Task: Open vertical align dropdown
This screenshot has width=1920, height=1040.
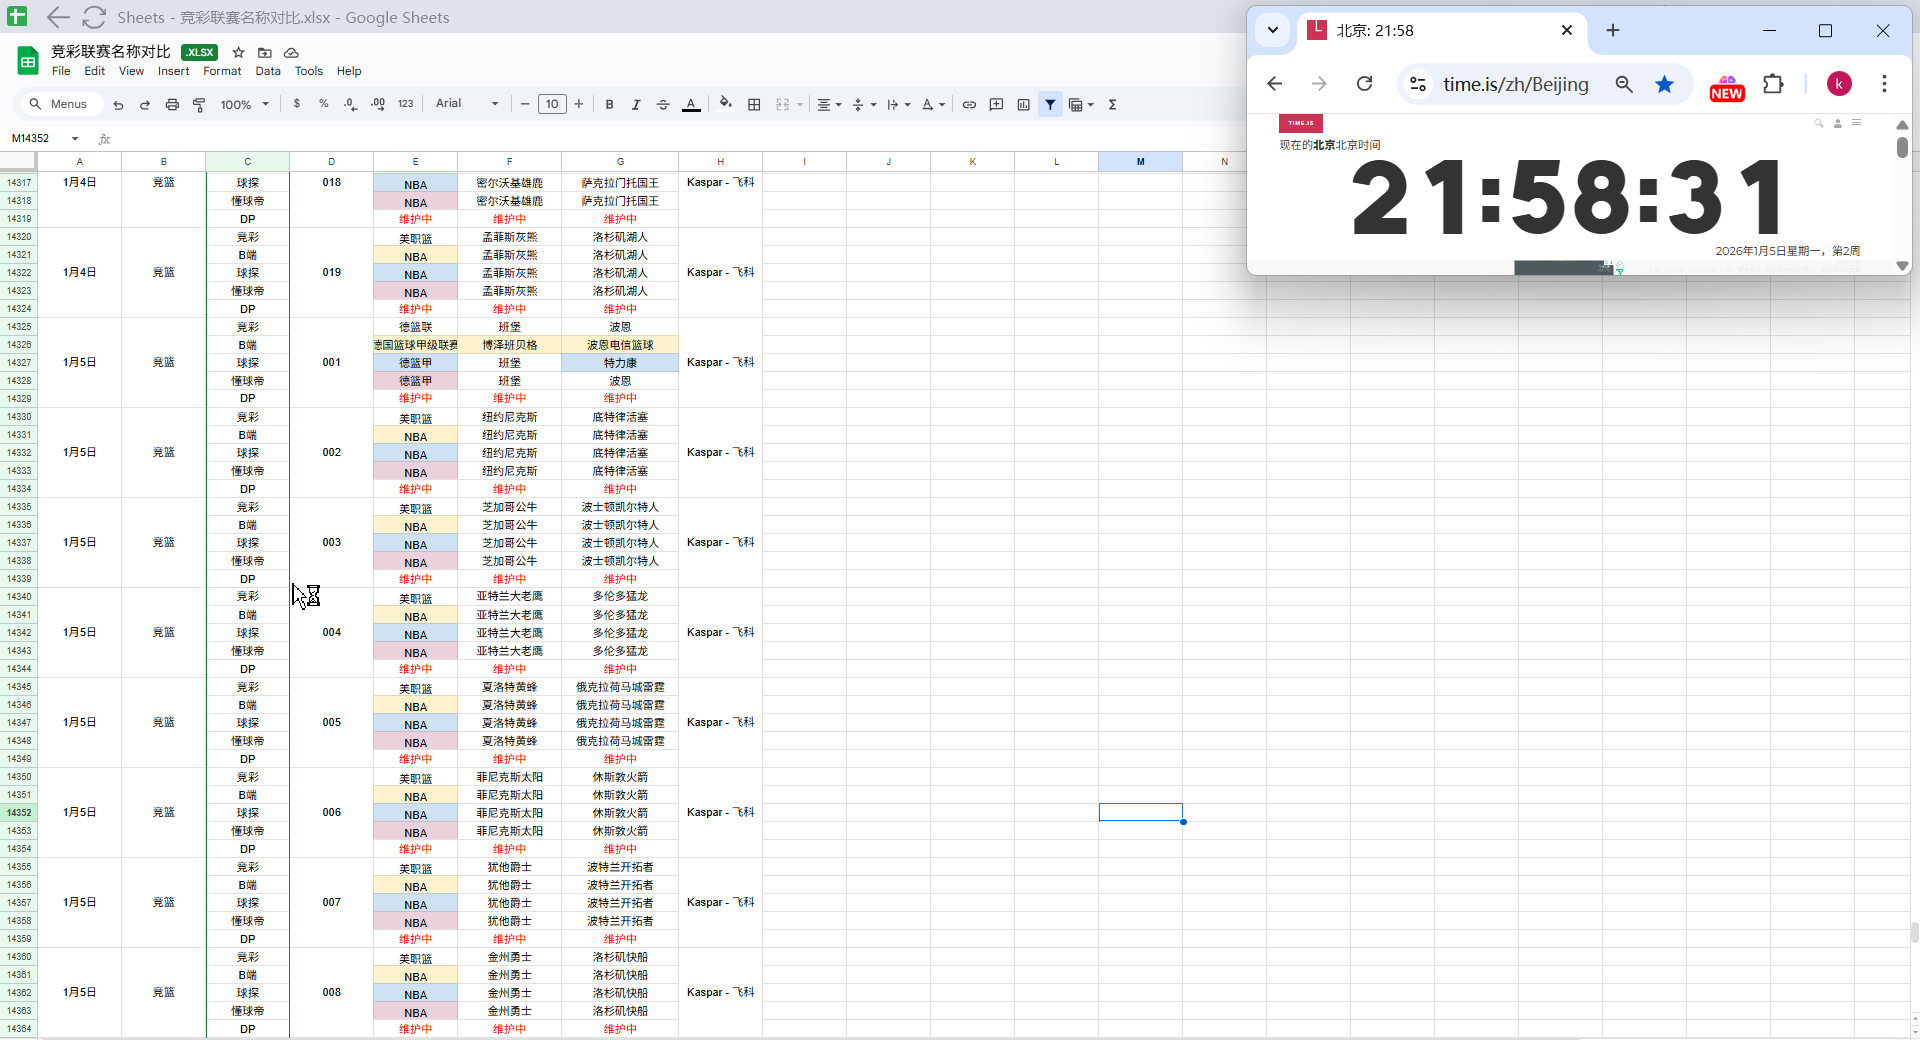Action: pyautogui.click(x=864, y=104)
